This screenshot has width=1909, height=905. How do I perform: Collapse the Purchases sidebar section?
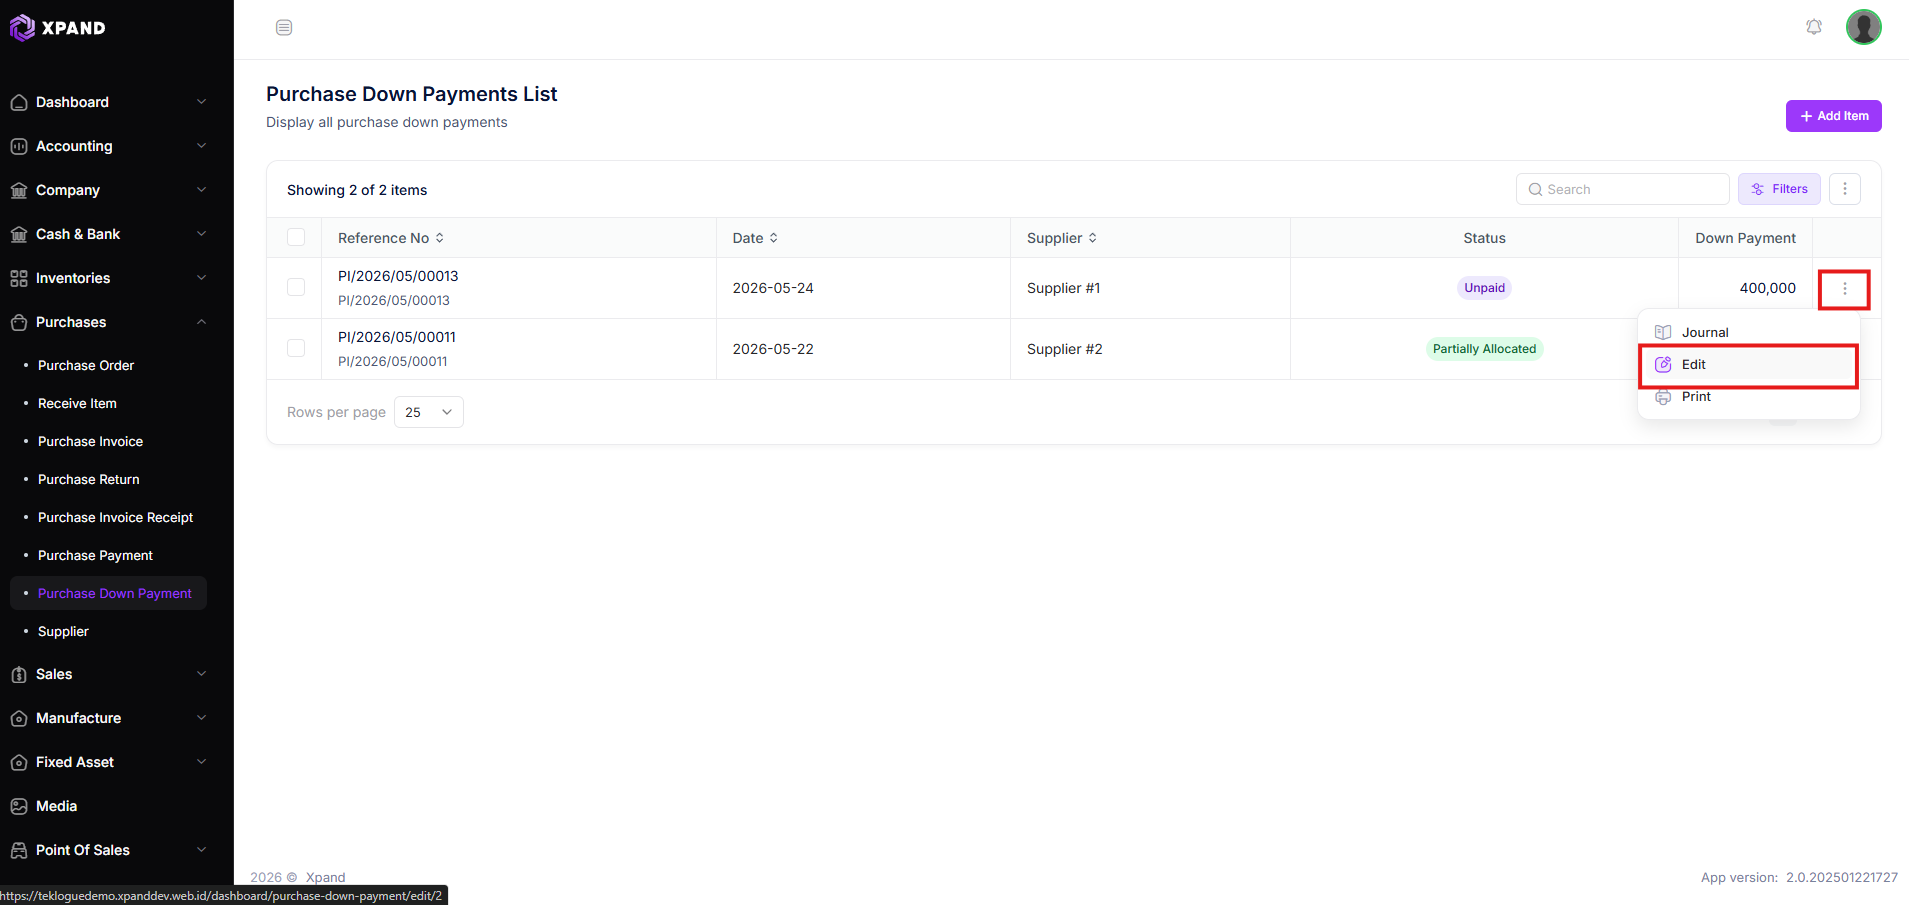(x=109, y=322)
